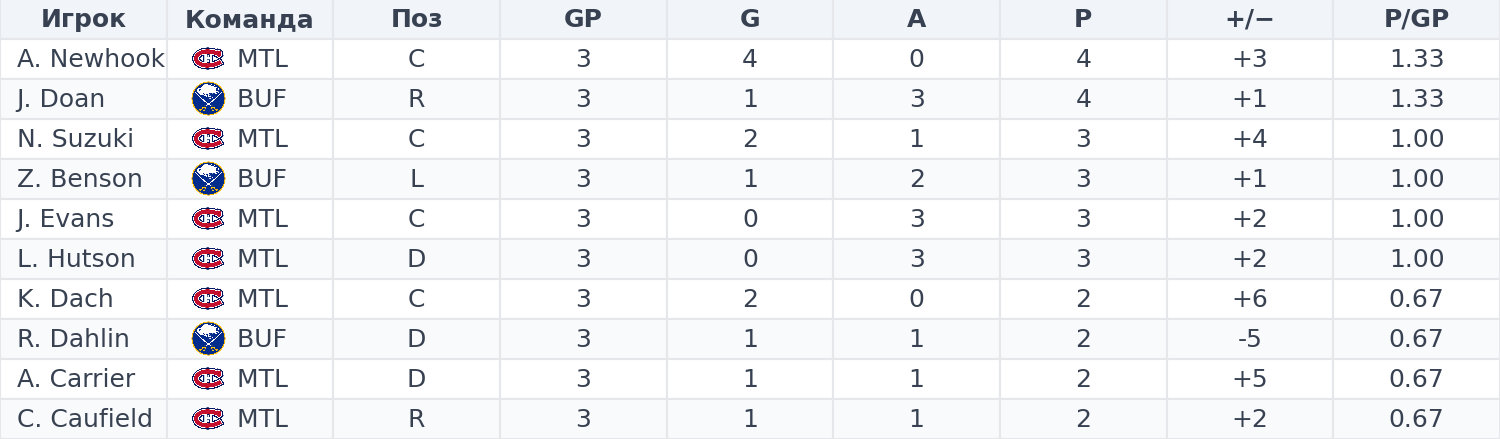Sort players by the G column header

[750, 19]
